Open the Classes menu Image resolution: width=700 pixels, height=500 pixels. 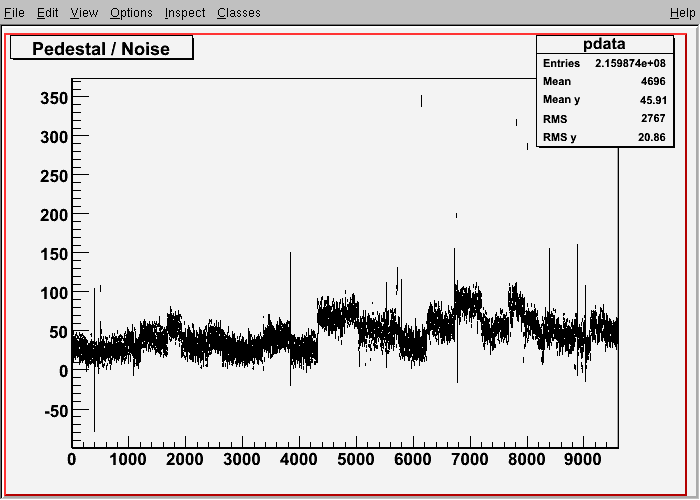pos(239,13)
